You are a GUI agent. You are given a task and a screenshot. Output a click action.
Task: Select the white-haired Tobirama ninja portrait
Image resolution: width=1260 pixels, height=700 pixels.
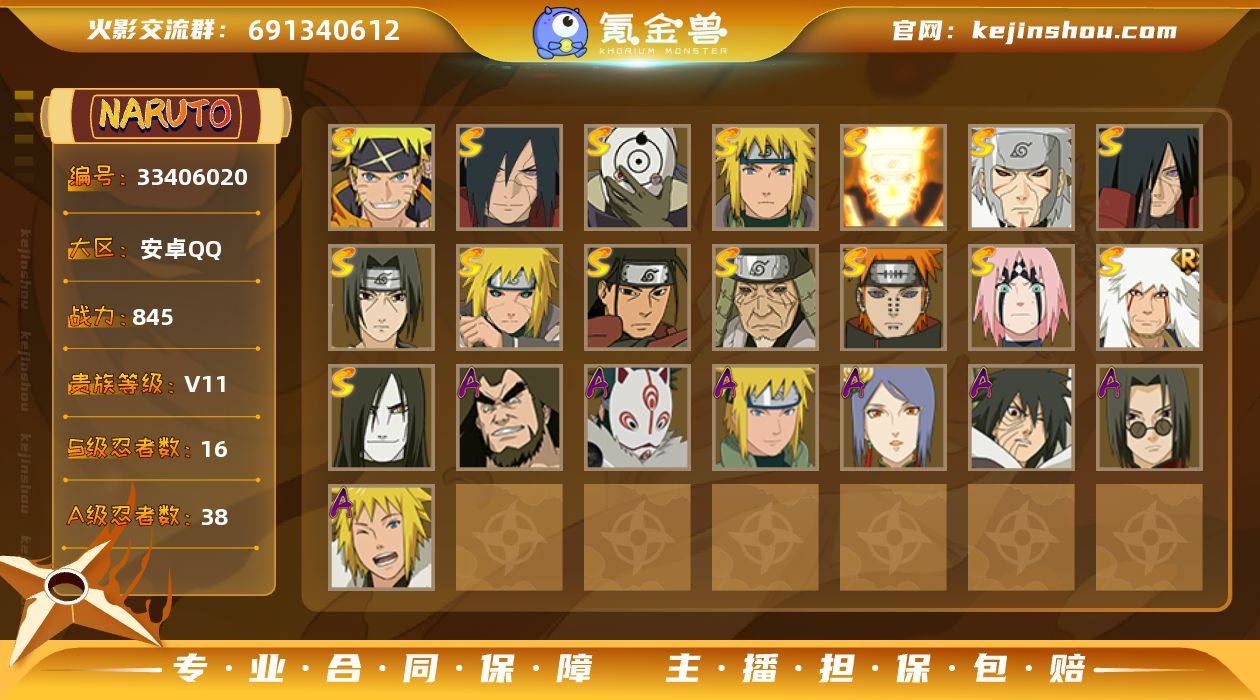point(1021,177)
